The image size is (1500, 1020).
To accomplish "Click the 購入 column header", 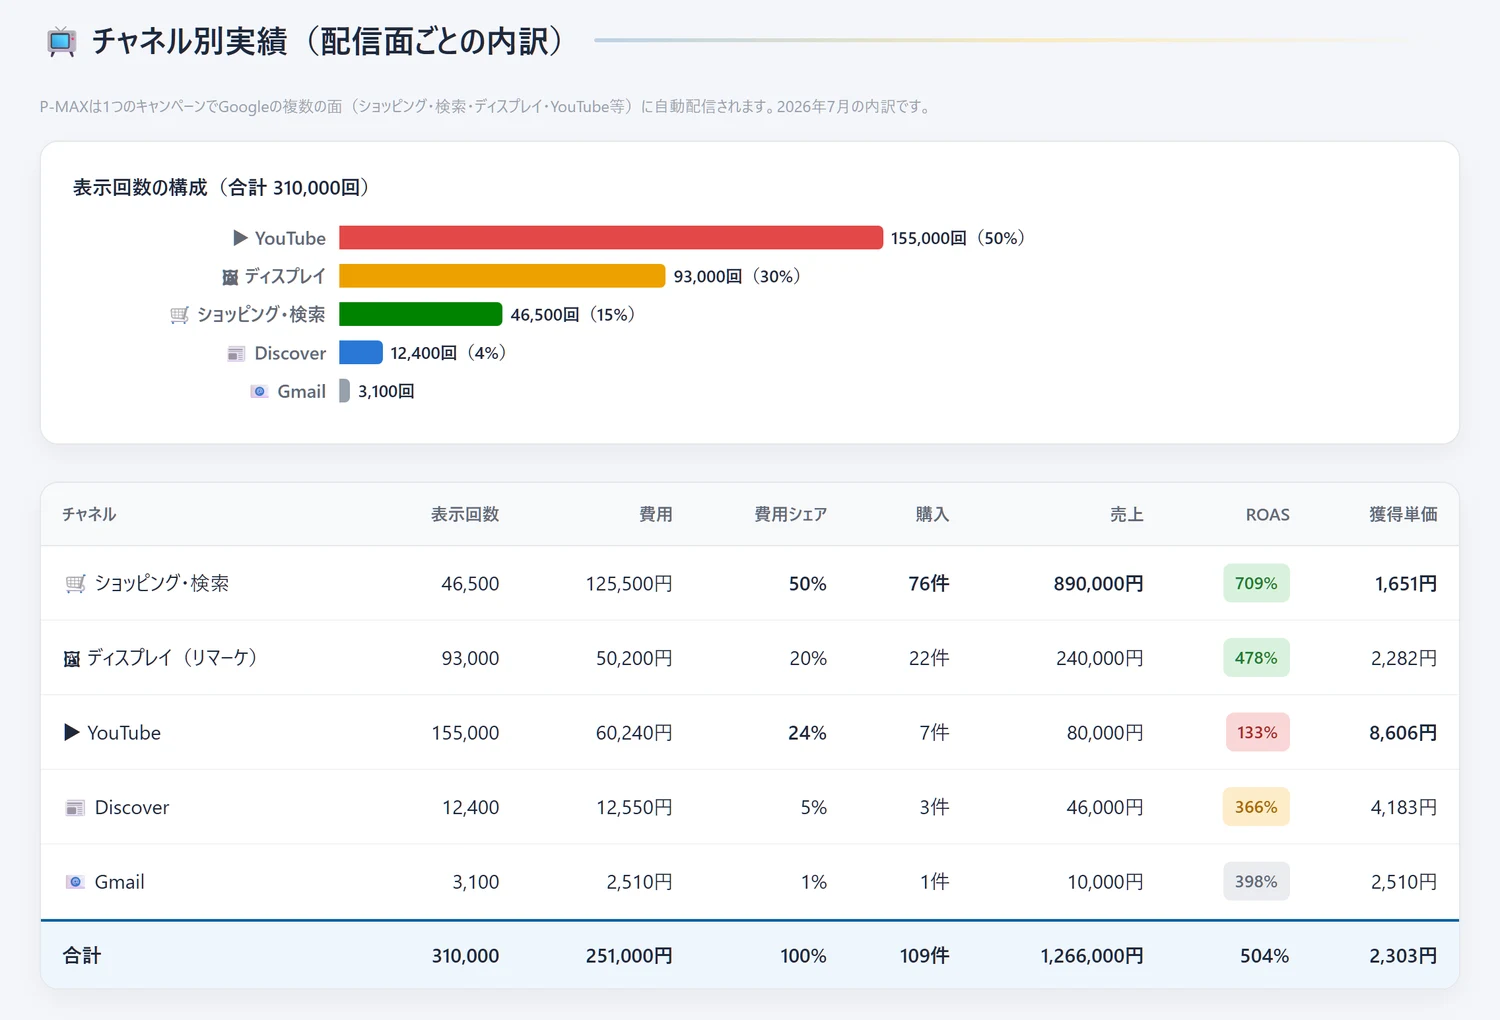I will coord(932,514).
